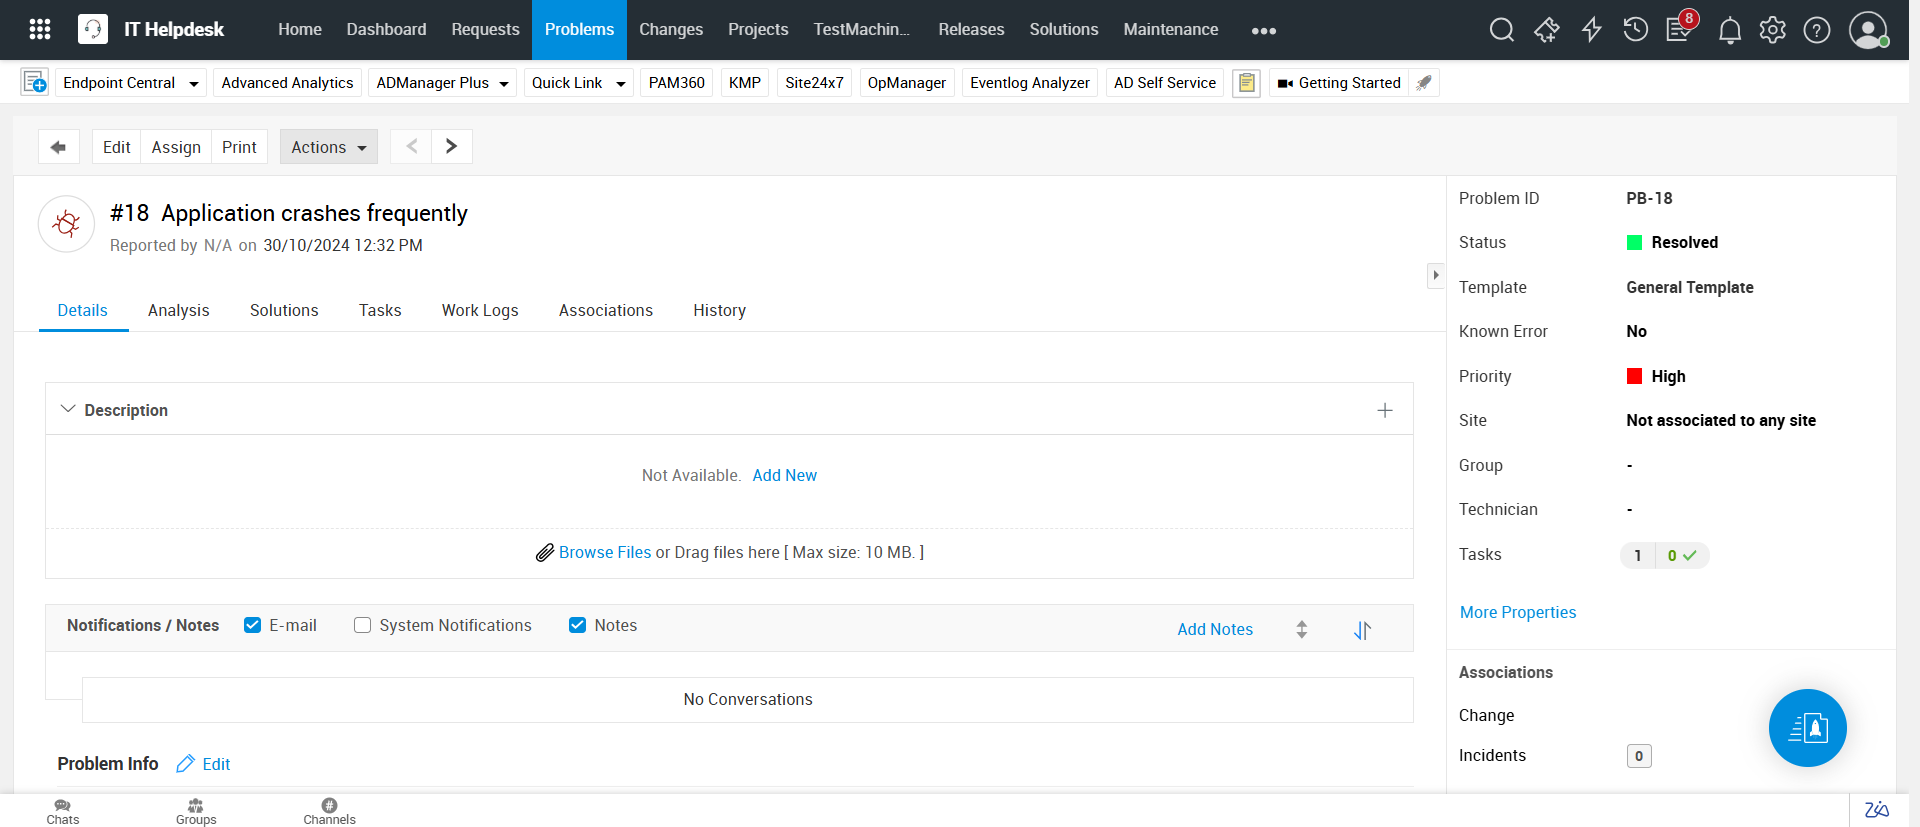Open the app launcher grid icon
Screen dimensions: 1920x827
40,29
